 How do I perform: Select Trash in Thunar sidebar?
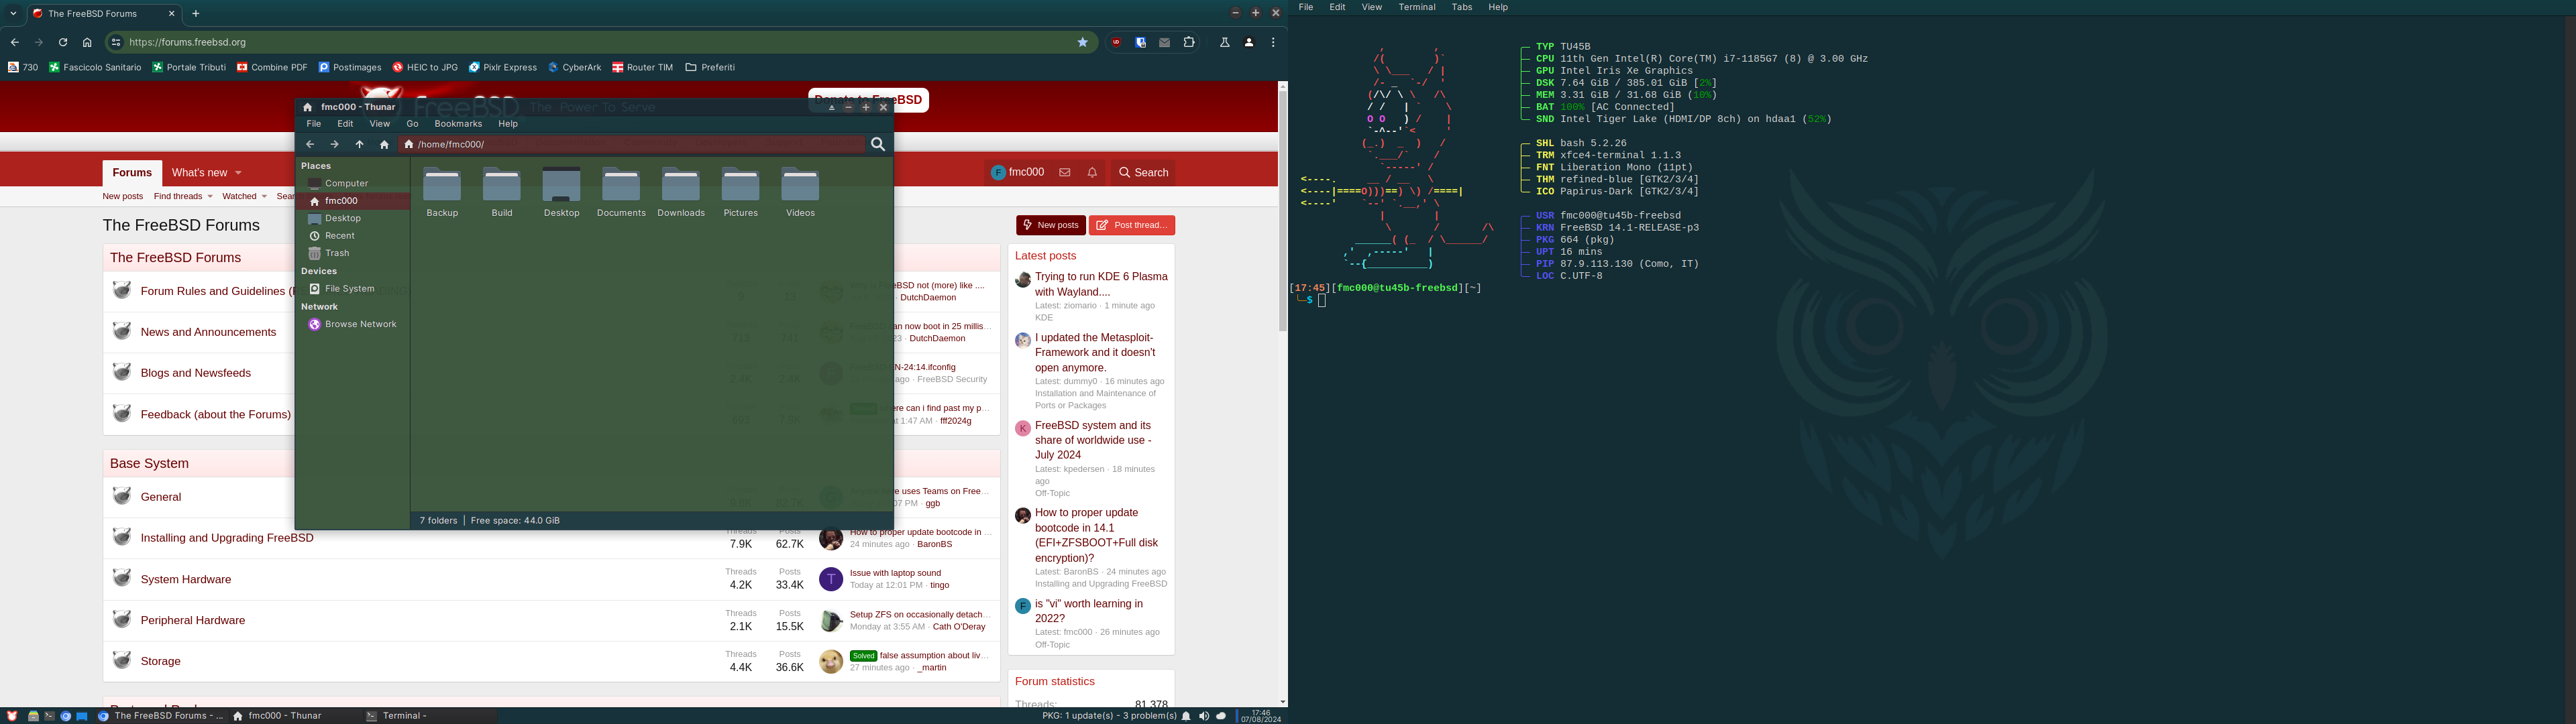[x=352, y=253]
